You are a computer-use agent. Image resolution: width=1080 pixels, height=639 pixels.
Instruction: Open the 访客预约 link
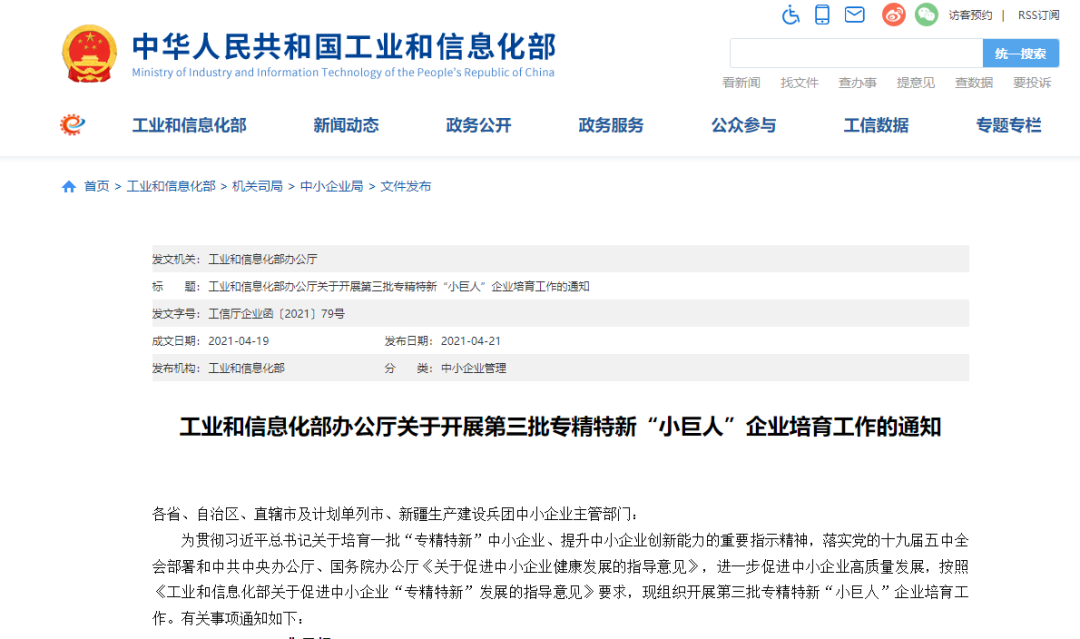[x=970, y=15]
